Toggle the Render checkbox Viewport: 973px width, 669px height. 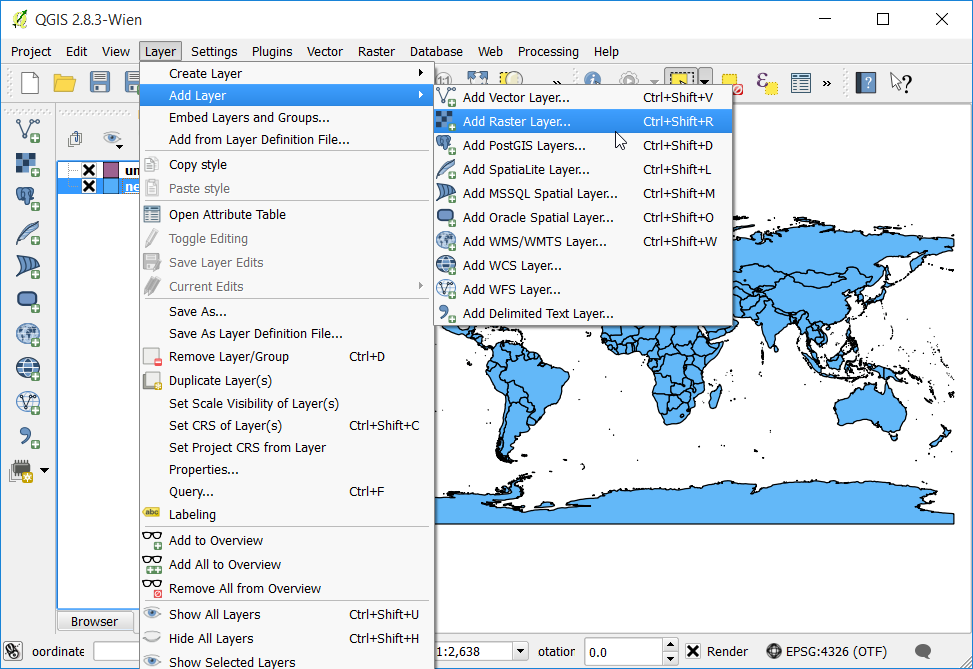[x=693, y=652]
